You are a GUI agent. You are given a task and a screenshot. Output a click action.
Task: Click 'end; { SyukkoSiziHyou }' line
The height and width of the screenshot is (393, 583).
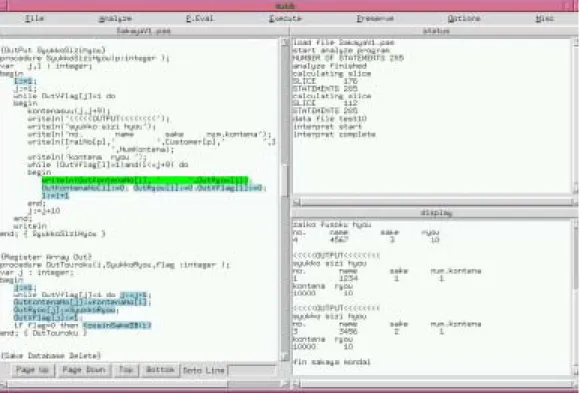(x=53, y=234)
